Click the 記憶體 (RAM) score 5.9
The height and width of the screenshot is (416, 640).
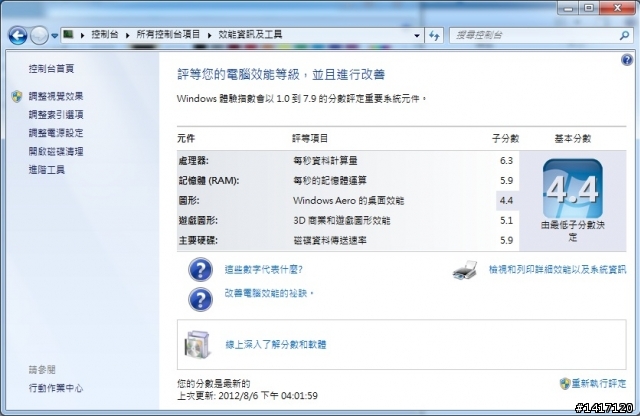coord(507,180)
